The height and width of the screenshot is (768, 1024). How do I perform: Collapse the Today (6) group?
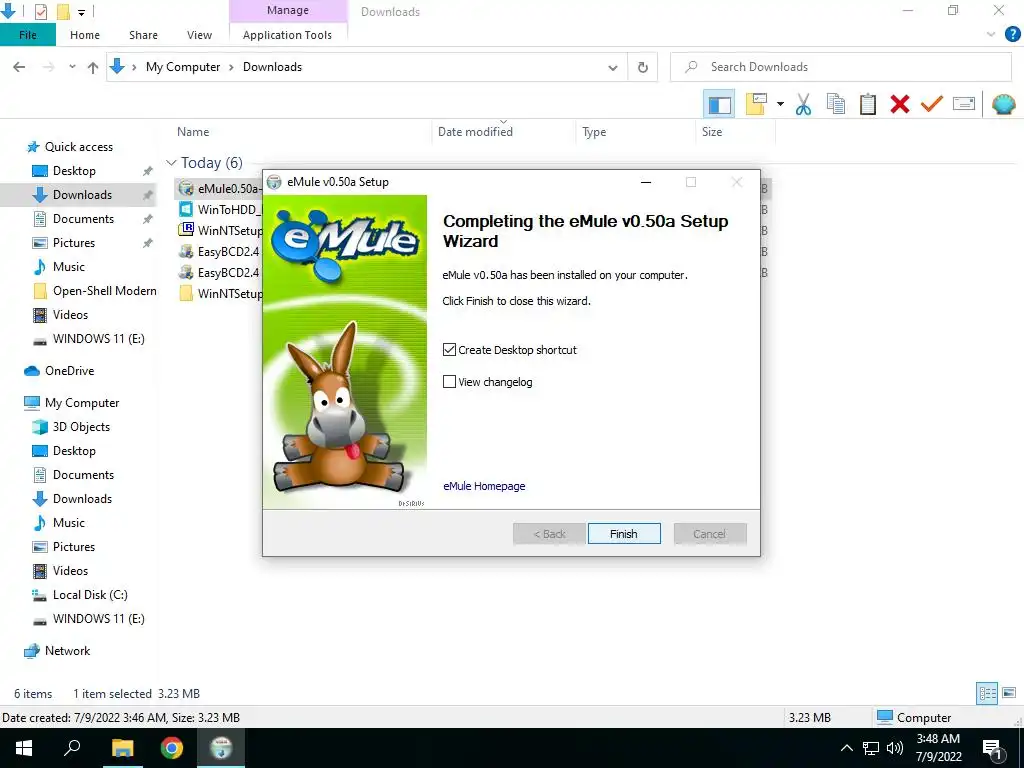click(171, 163)
